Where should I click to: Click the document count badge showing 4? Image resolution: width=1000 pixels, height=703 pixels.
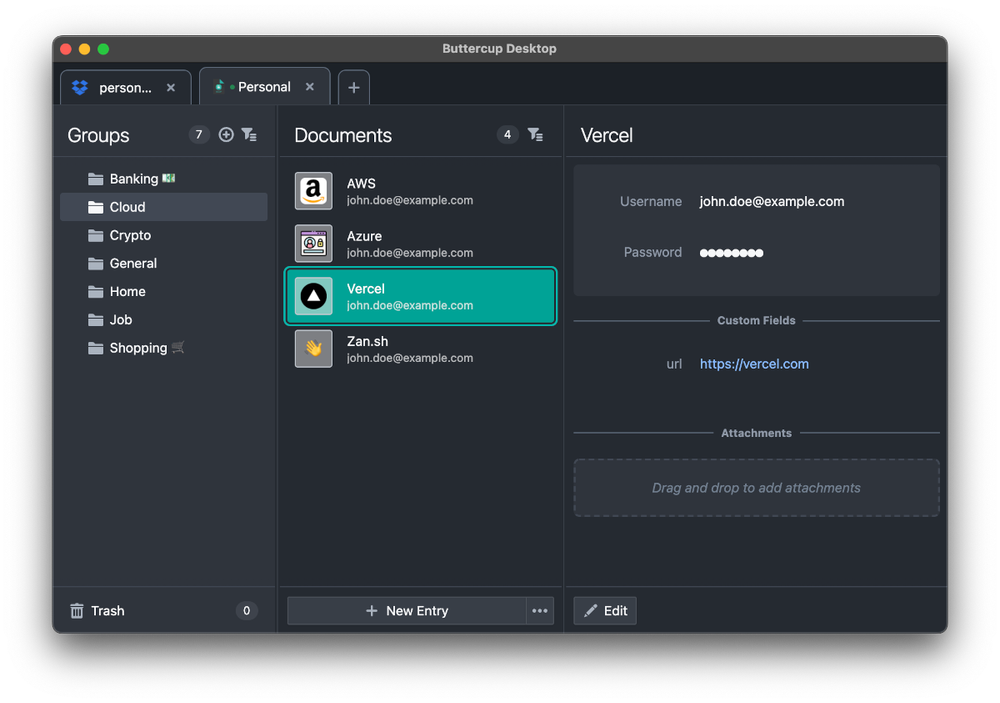507,134
